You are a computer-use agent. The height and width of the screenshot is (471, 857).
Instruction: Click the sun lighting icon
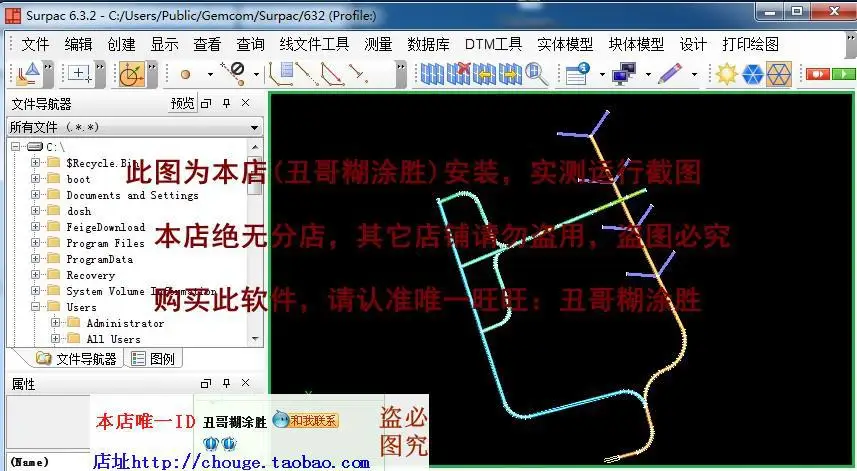tap(726, 74)
